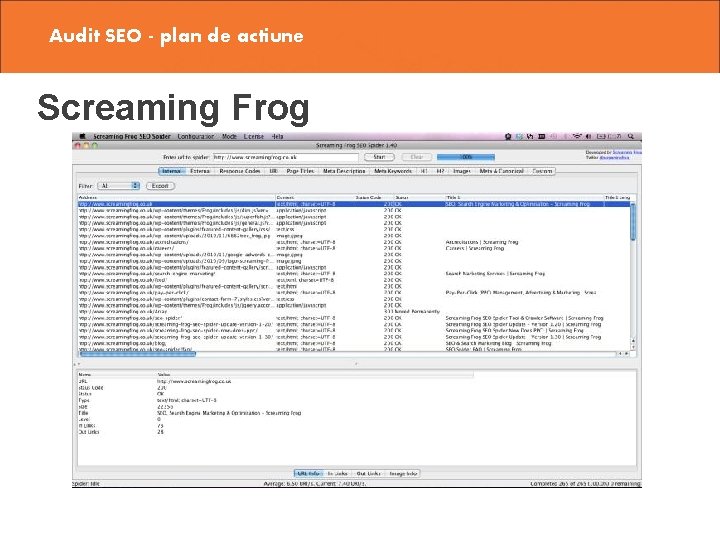Select the In Links bottom tab
This screenshot has width=720, height=540.
tap(338, 473)
